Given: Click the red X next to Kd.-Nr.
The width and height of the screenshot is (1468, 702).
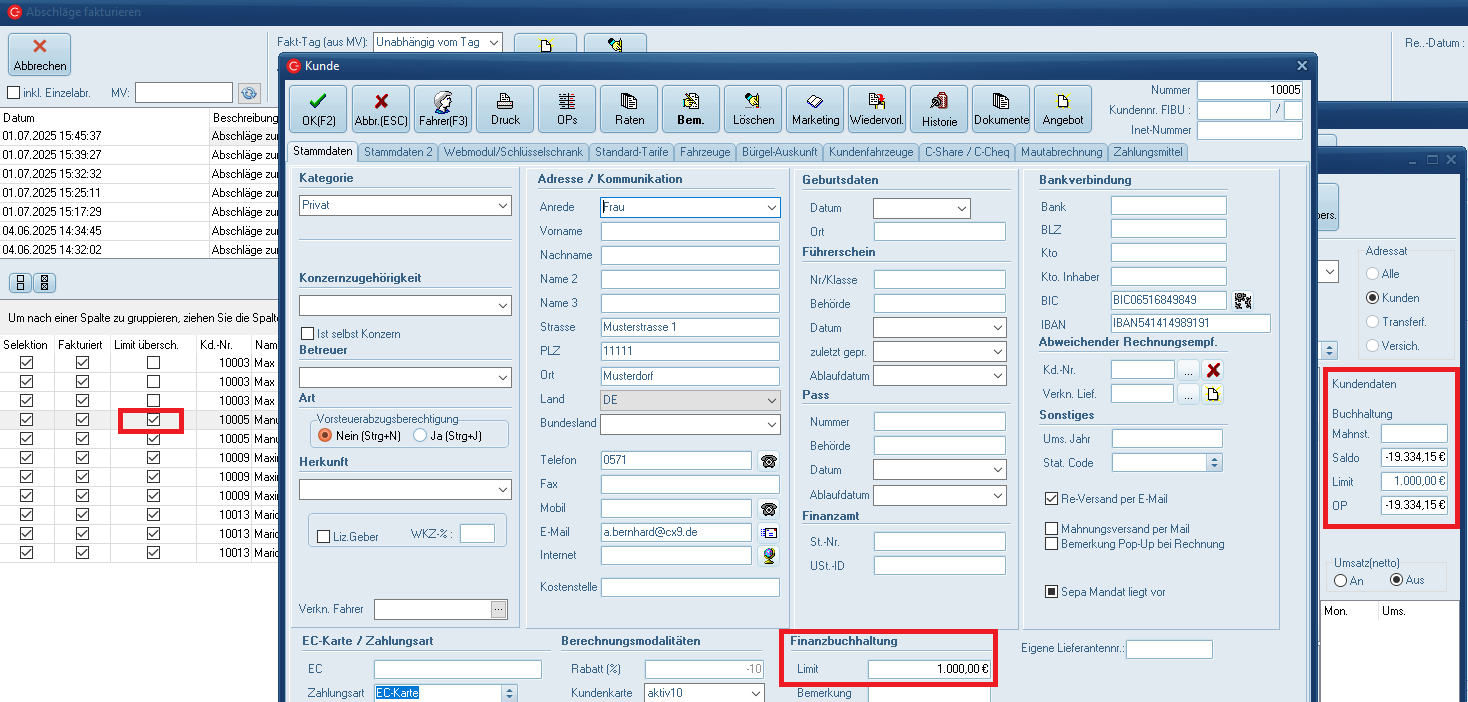Looking at the screenshot, I should [x=1212, y=370].
